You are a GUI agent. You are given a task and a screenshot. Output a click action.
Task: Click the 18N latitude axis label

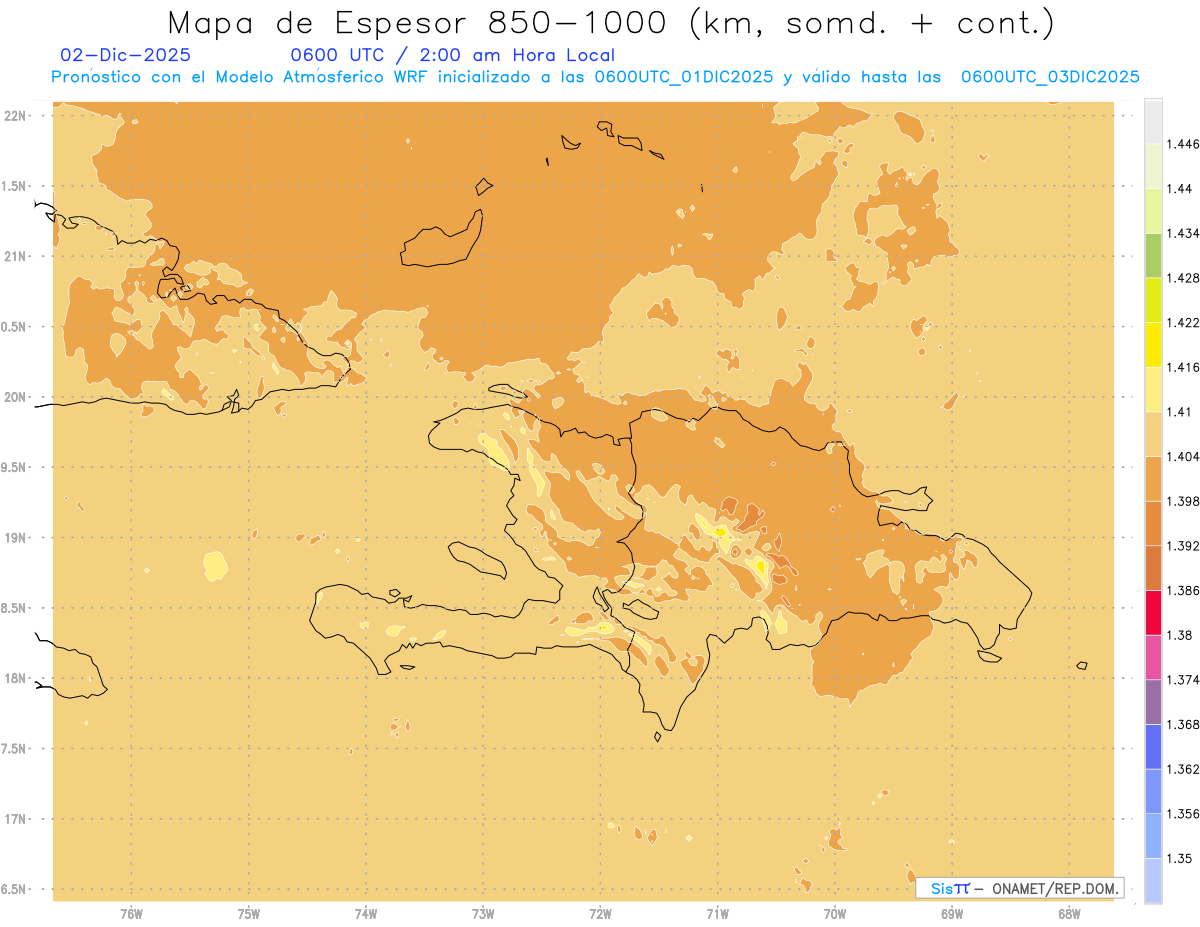[x=17, y=679]
